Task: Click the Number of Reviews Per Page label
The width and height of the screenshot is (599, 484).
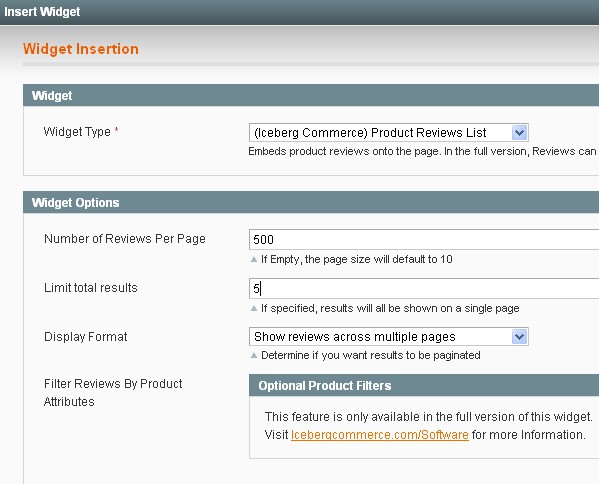Action: [x=125, y=239]
